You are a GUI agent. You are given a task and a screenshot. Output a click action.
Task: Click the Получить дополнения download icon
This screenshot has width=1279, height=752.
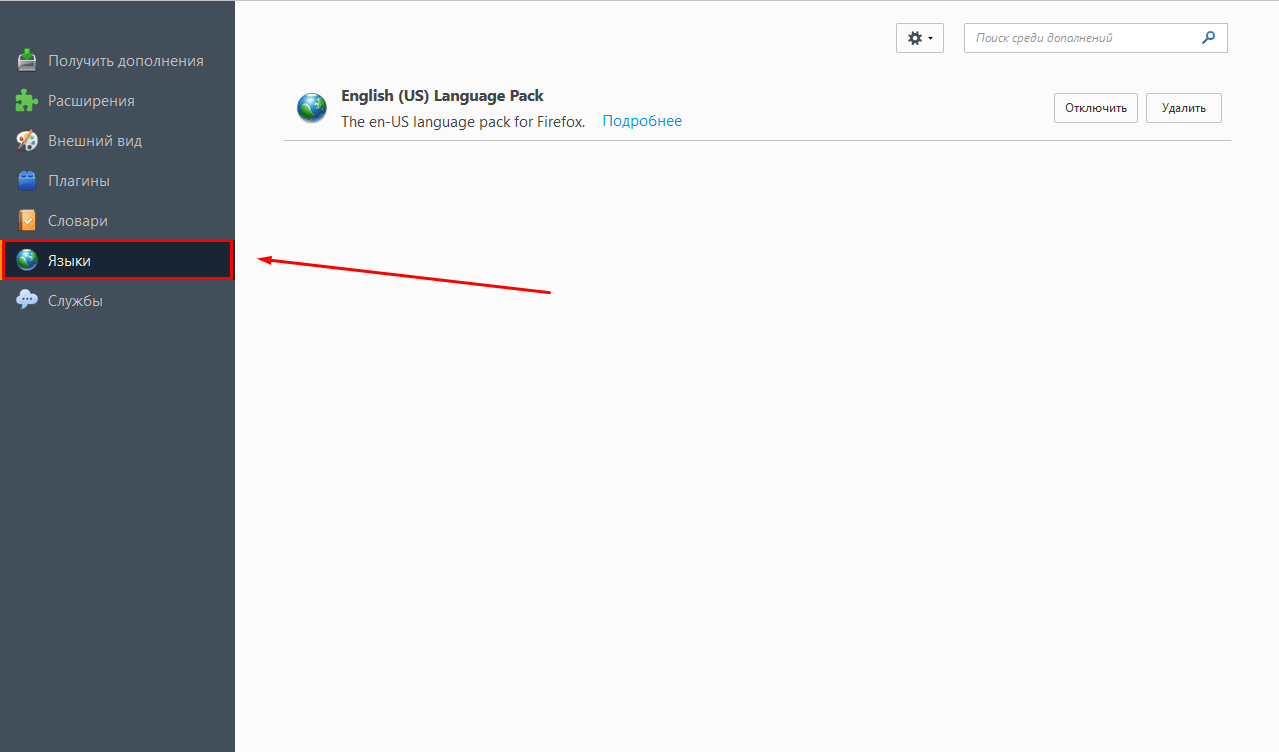(x=27, y=60)
